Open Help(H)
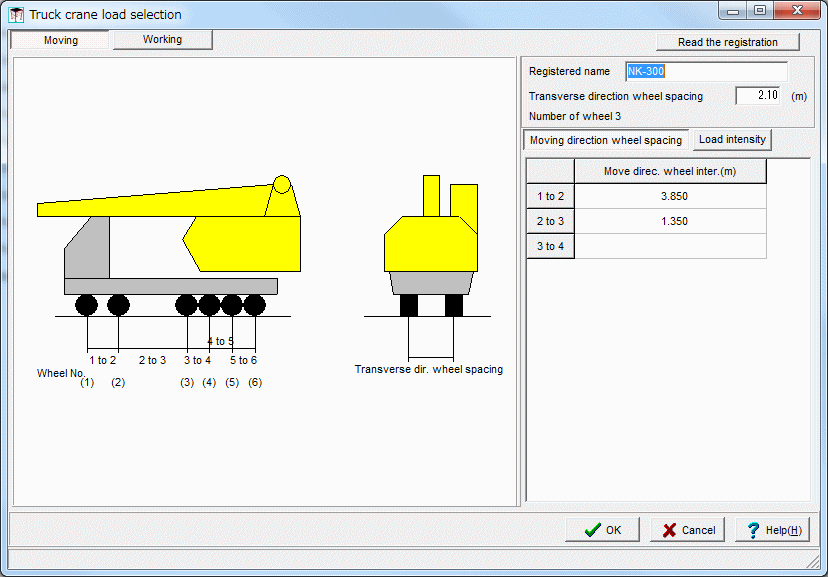The image size is (828, 577). pyautogui.click(x=772, y=529)
